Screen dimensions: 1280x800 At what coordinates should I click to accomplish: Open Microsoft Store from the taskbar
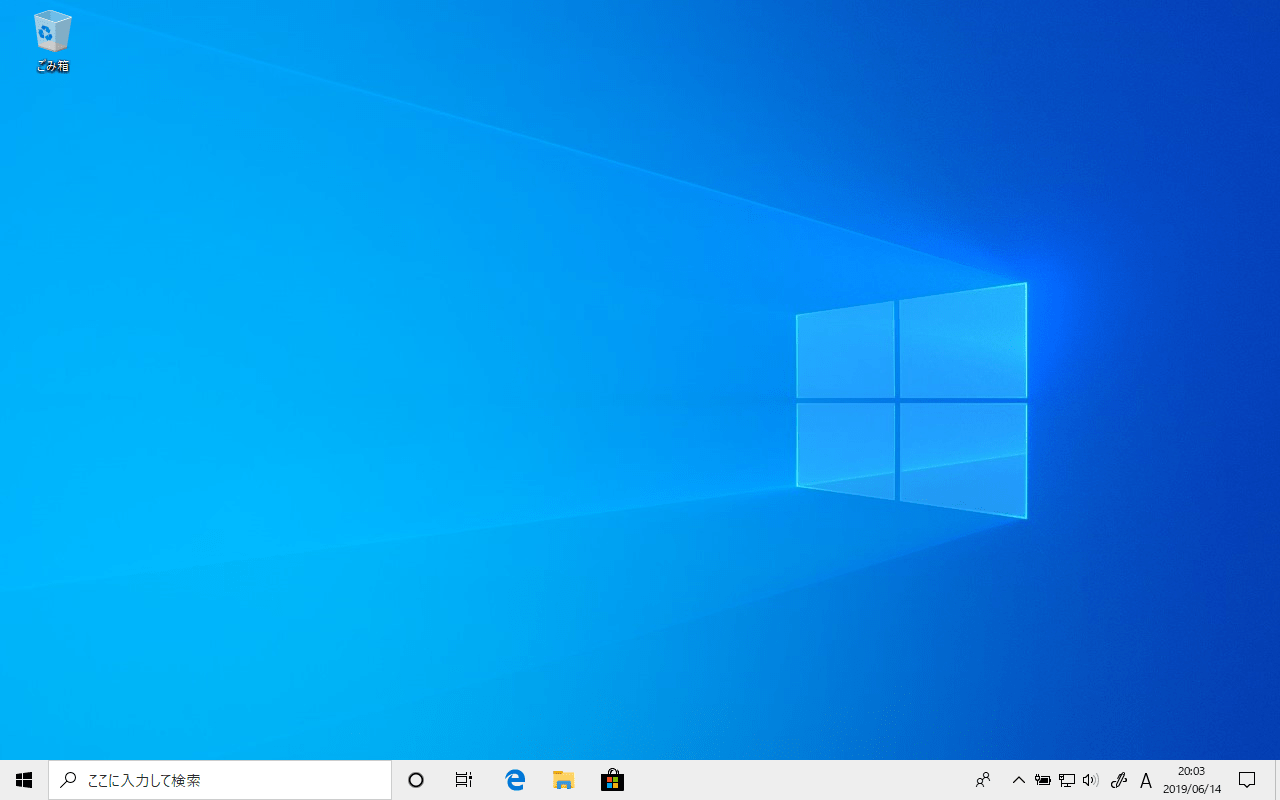pos(612,780)
